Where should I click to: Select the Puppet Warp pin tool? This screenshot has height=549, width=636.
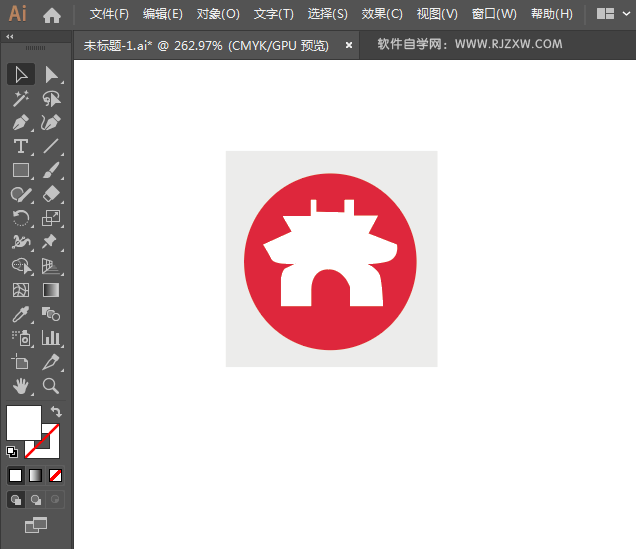pos(51,242)
